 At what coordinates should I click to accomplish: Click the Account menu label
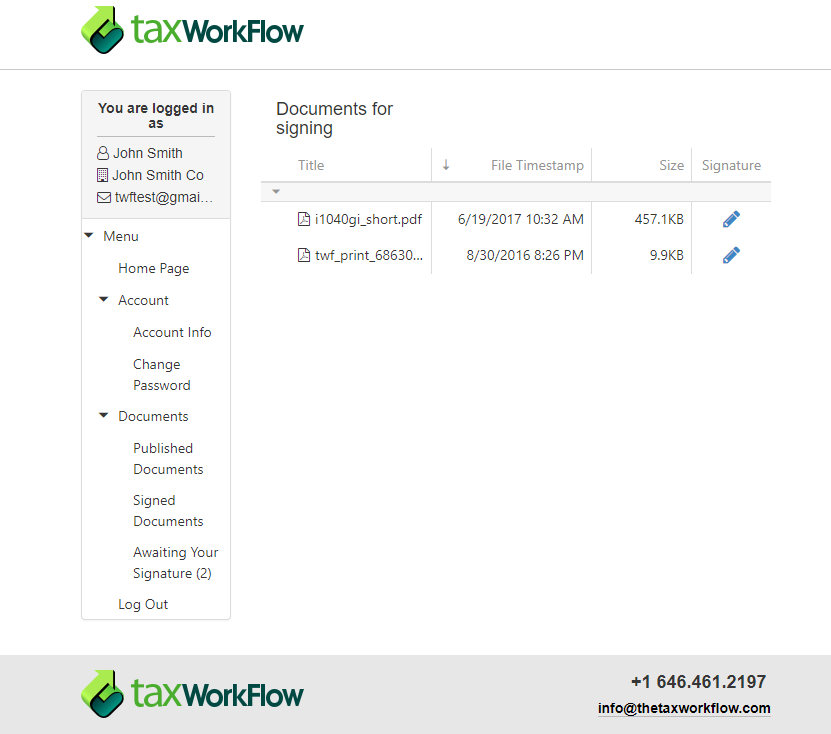coord(143,300)
